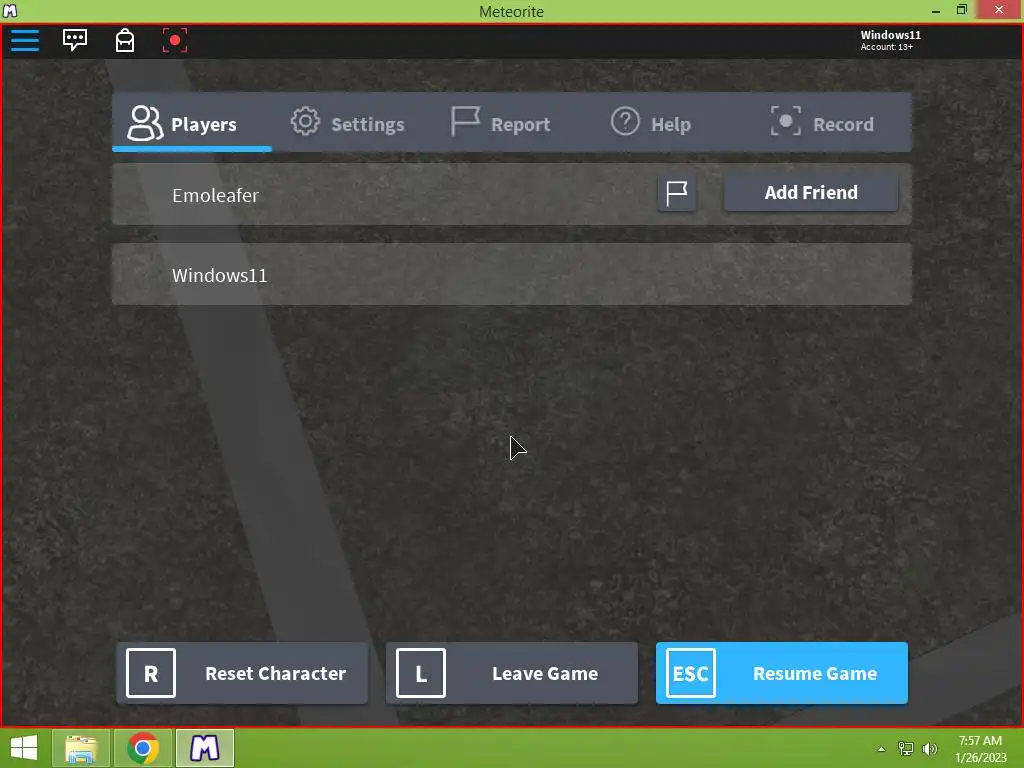Switch to the Players tab
Image resolution: width=1024 pixels, height=768 pixels.
pos(191,123)
